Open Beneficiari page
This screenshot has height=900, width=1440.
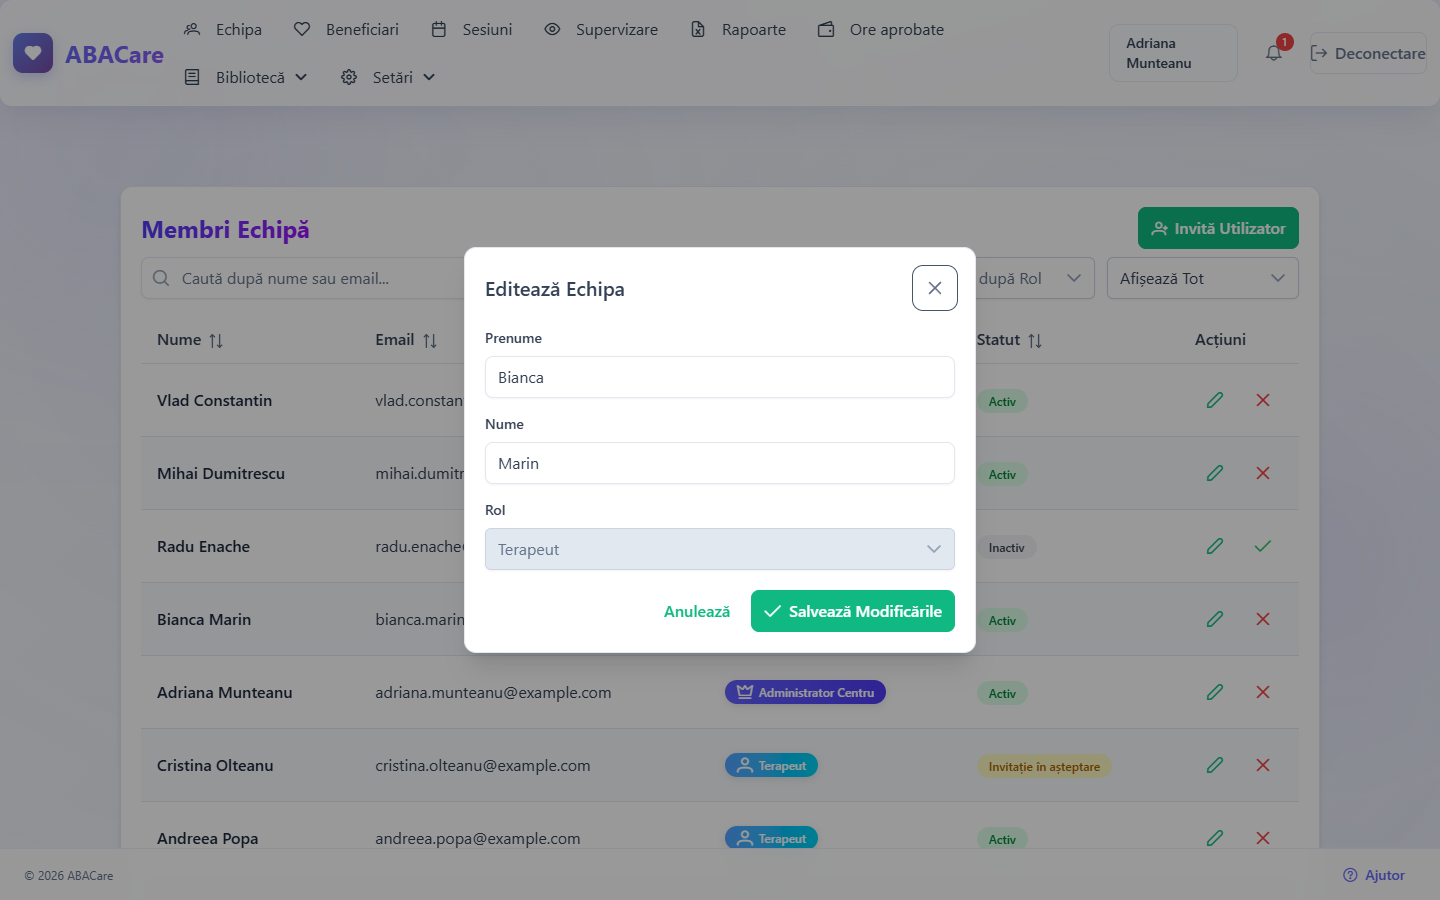346,29
